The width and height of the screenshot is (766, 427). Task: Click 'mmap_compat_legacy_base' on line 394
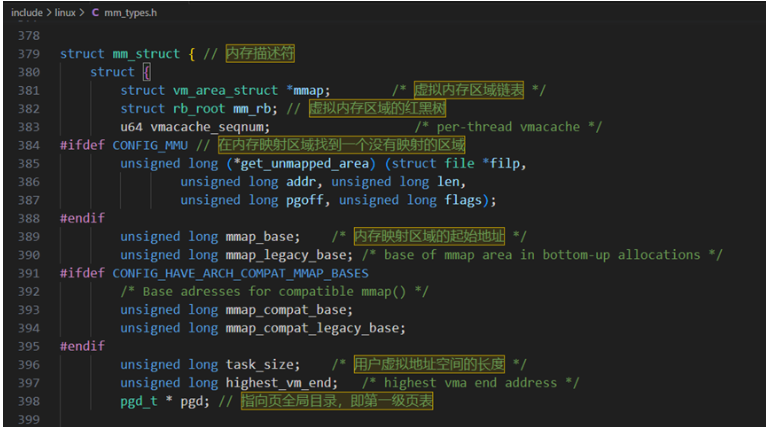click(x=312, y=328)
